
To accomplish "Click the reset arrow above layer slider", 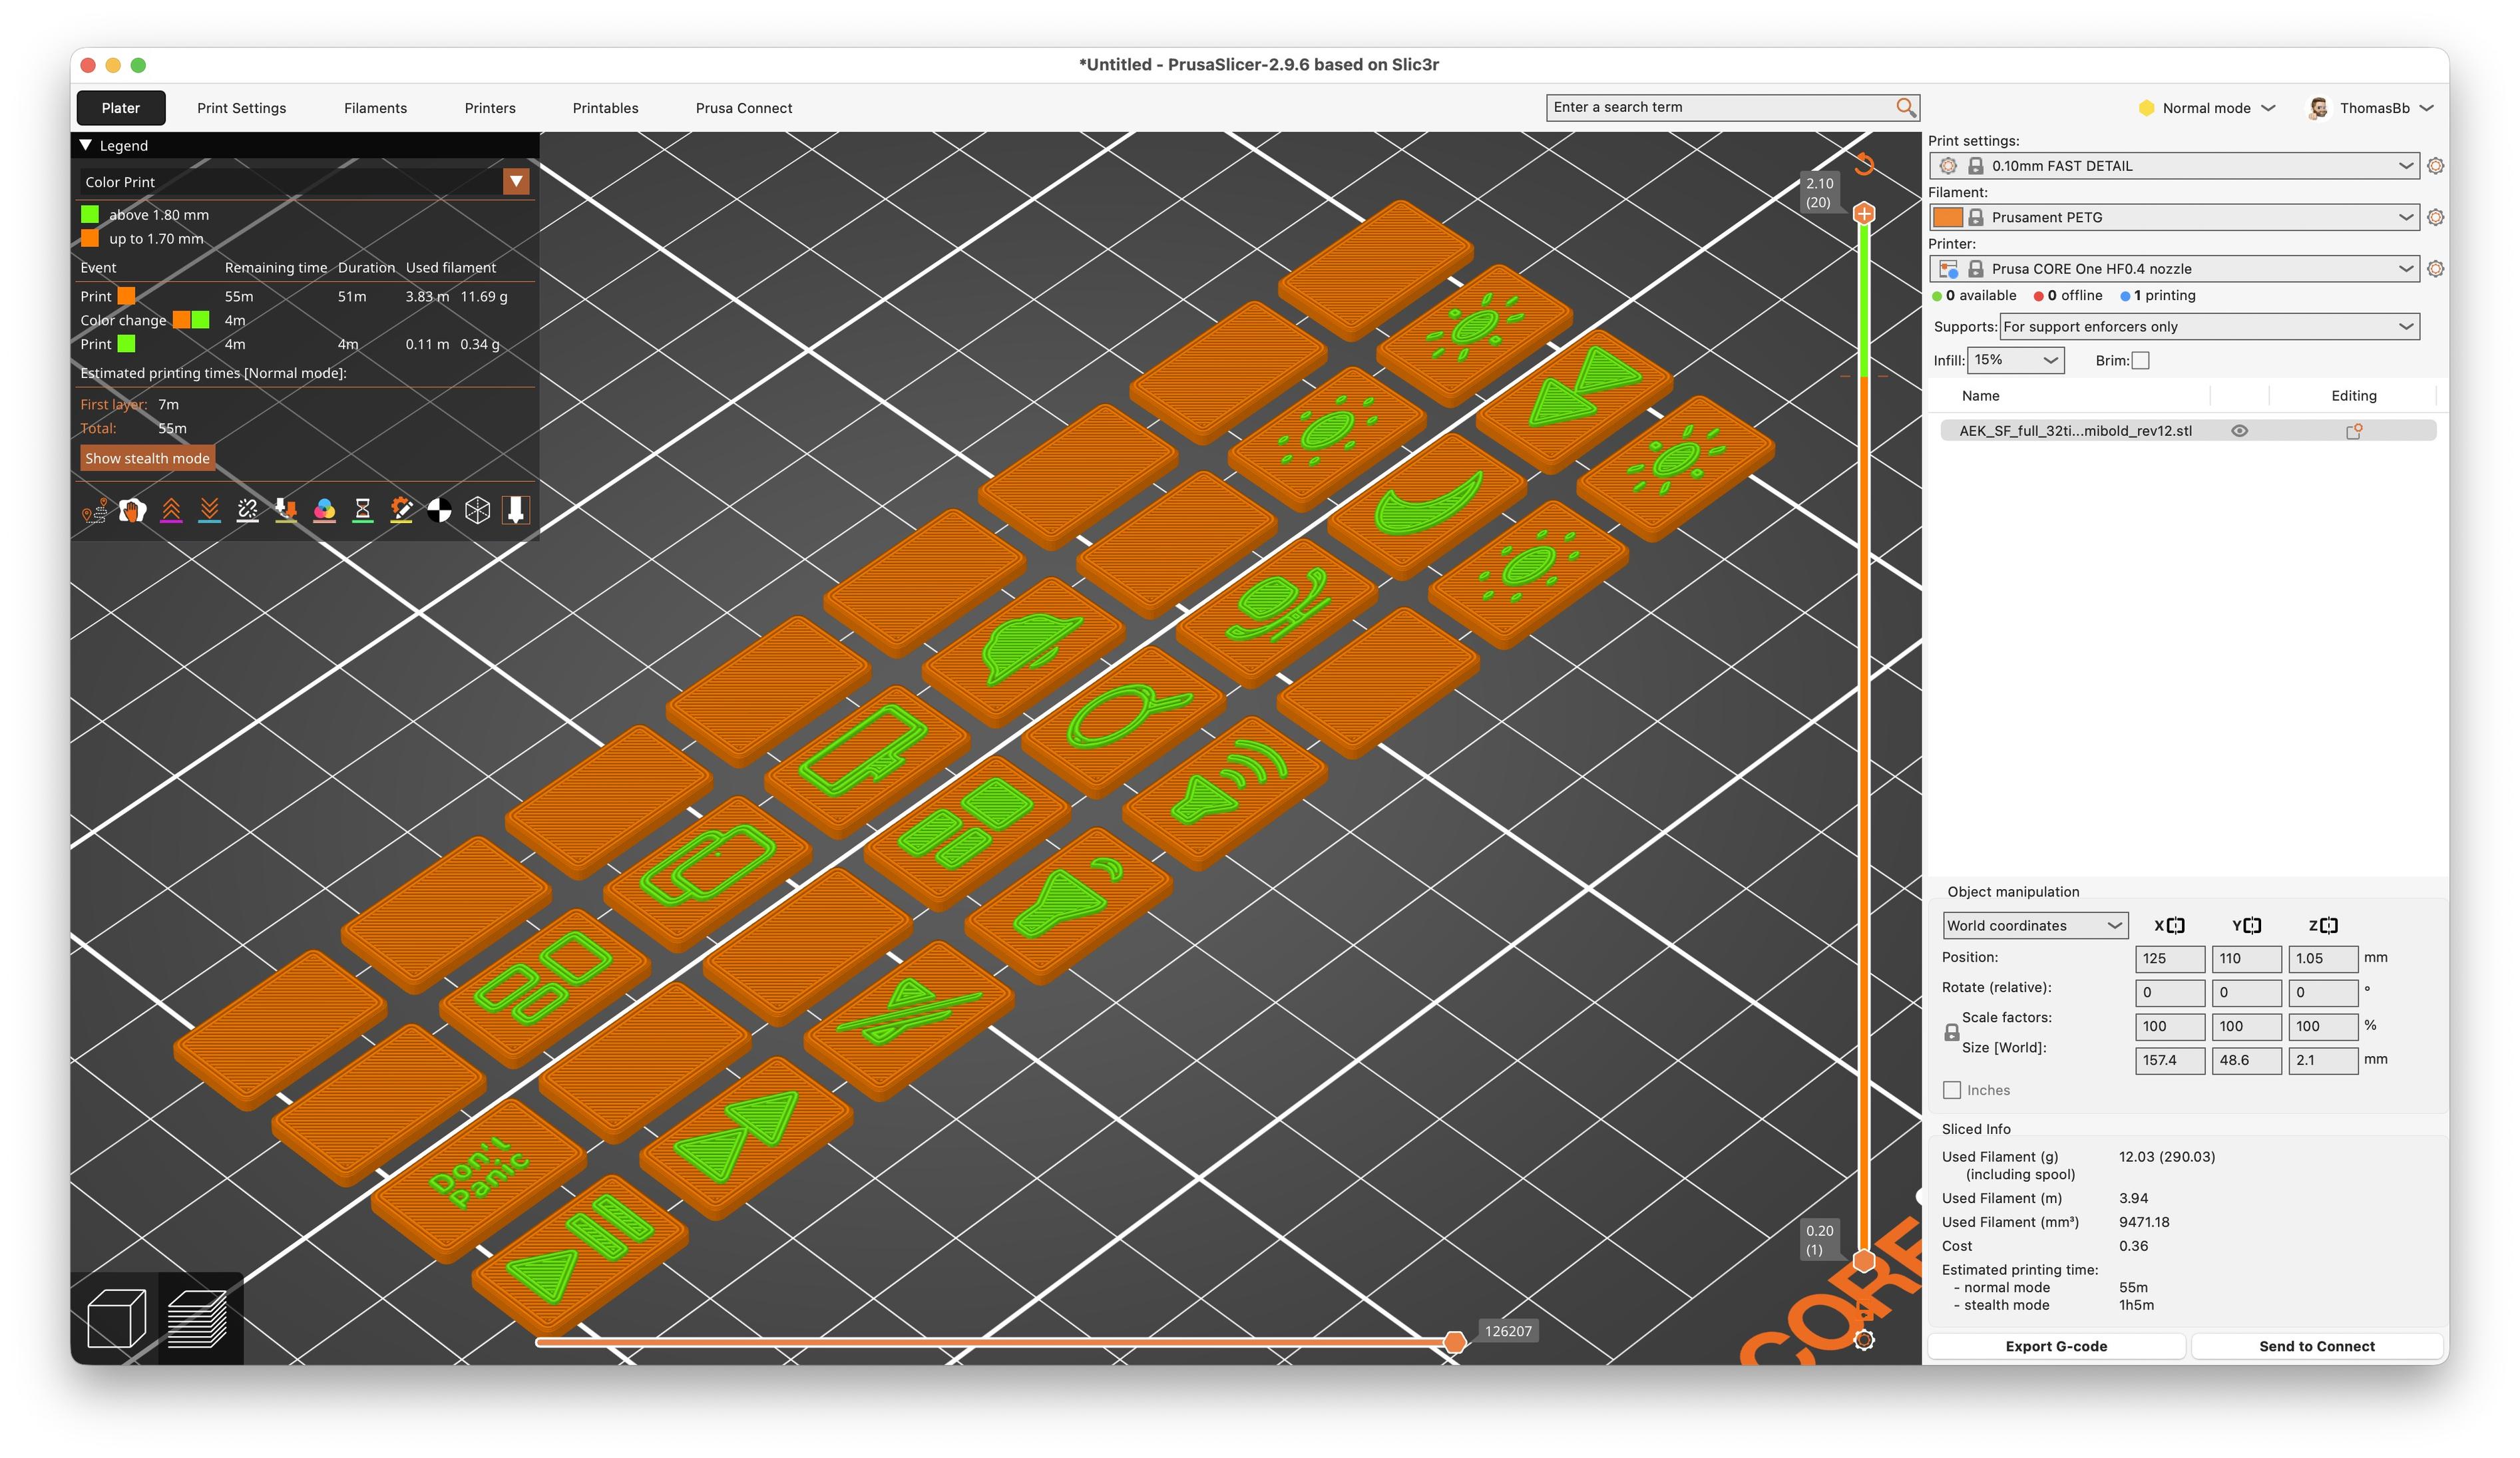I will [1864, 164].
